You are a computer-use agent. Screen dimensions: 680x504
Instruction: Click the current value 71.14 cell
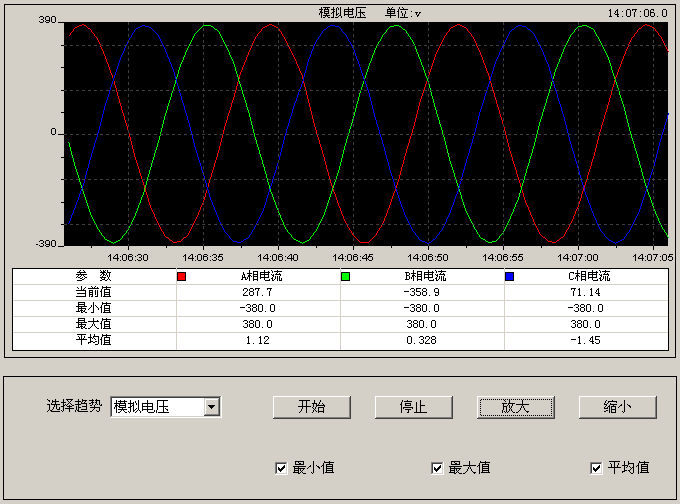click(x=585, y=292)
